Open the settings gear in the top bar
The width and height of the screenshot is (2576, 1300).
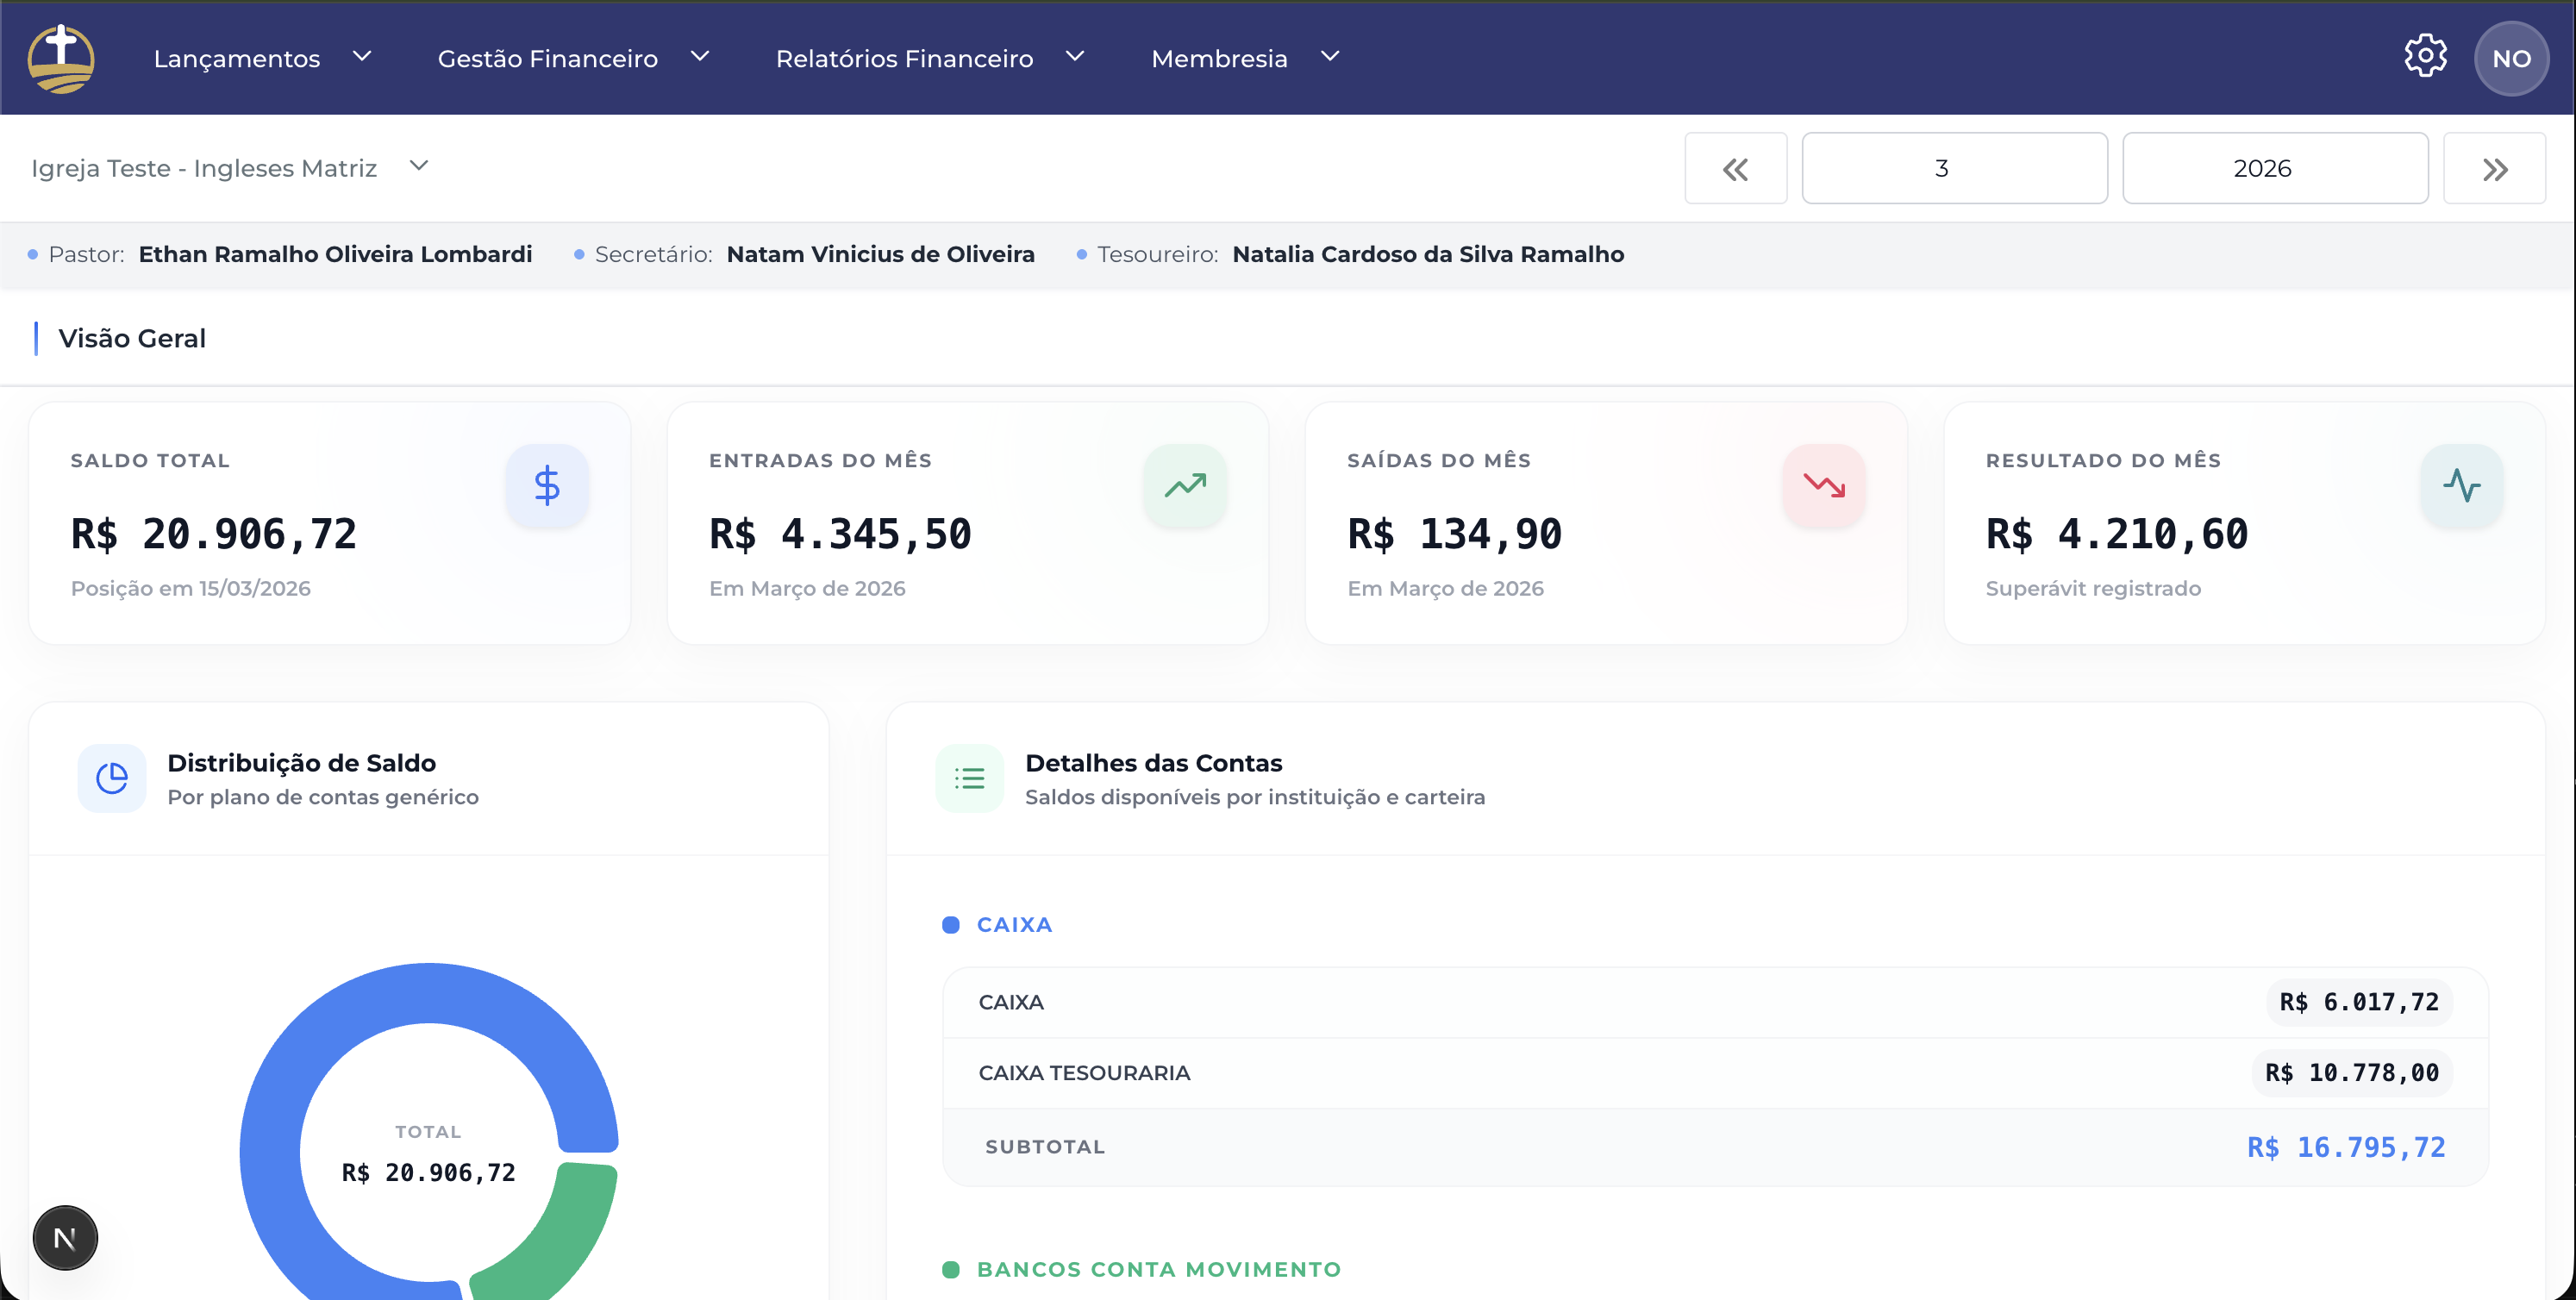click(2425, 57)
